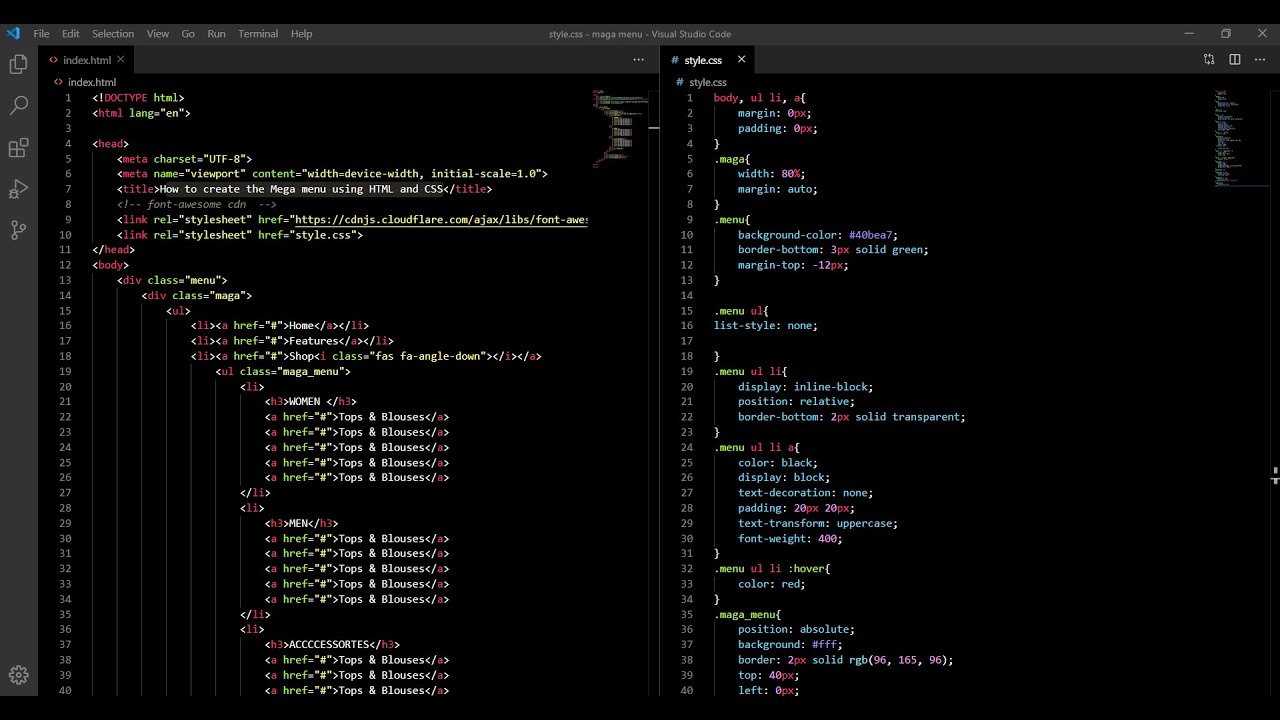Screen dimensions: 1280x720
Task: Open the View menu
Action: click(158, 33)
